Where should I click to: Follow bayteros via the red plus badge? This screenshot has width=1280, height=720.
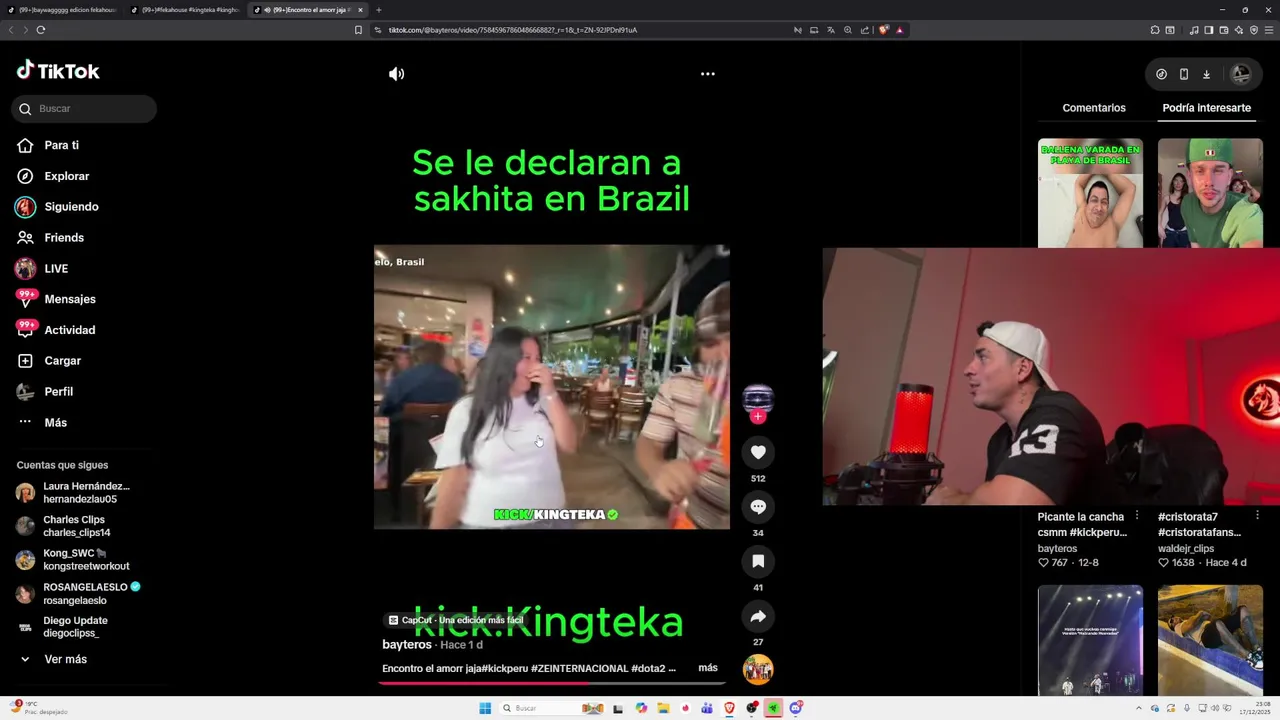(758, 416)
